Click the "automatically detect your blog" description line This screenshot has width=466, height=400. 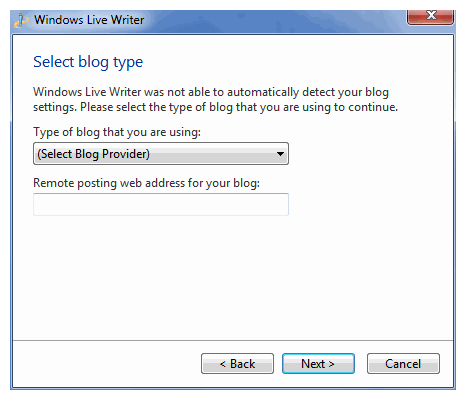(308, 92)
